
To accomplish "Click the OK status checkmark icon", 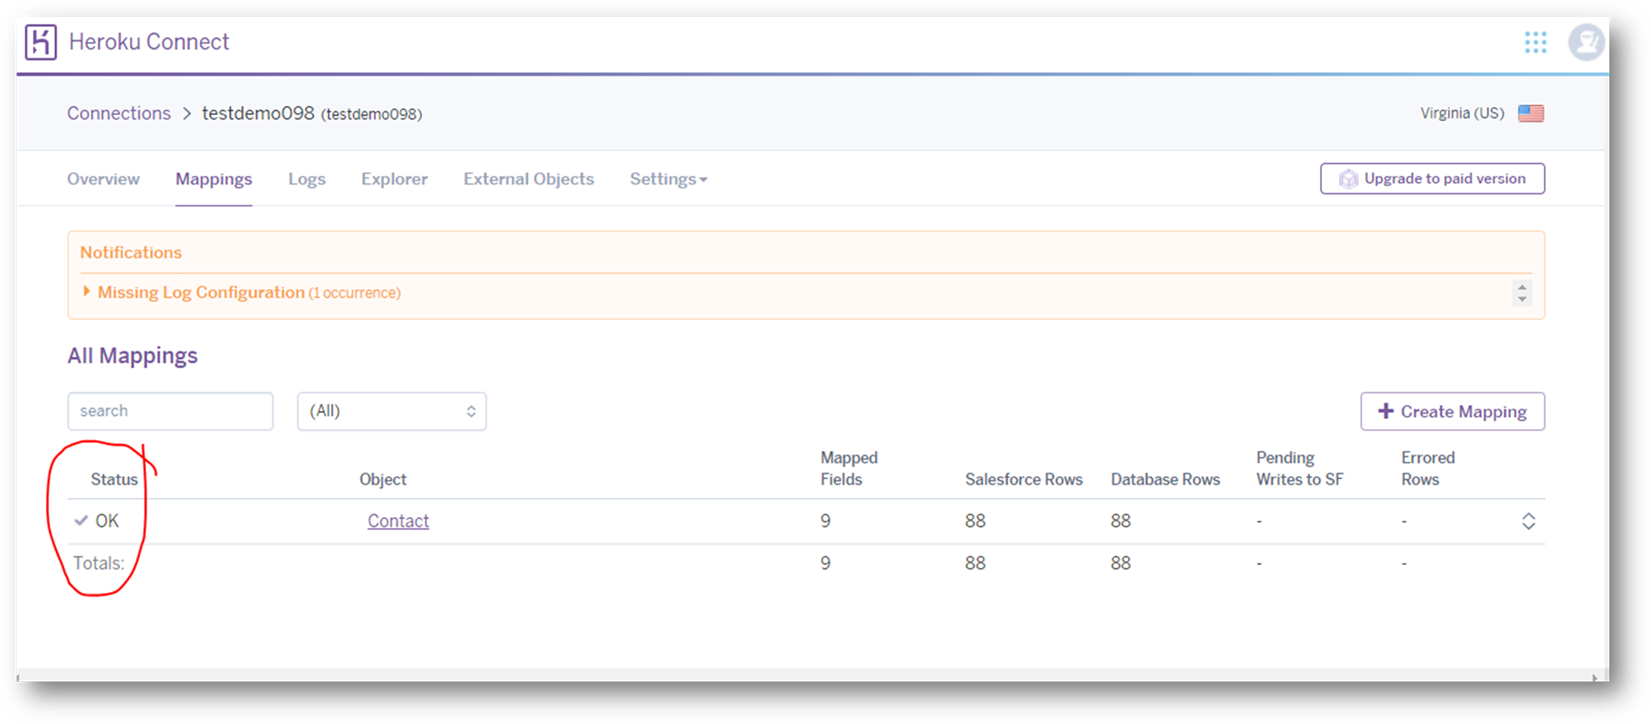I will 81,520.
